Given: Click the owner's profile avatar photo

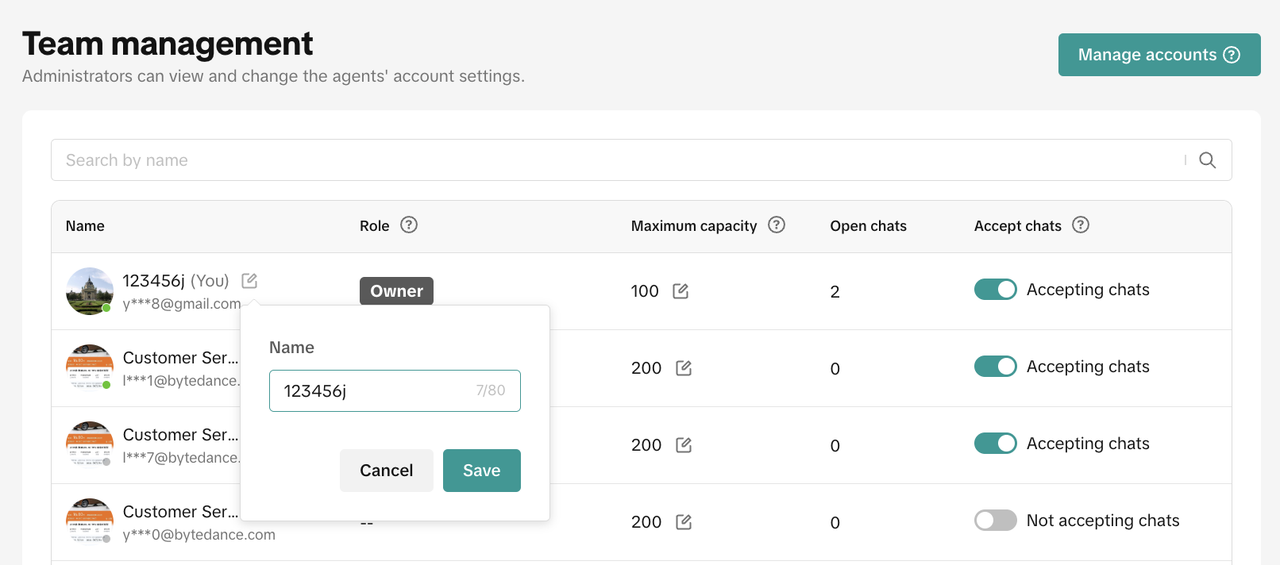Looking at the screenshot, I should (89, 291).
